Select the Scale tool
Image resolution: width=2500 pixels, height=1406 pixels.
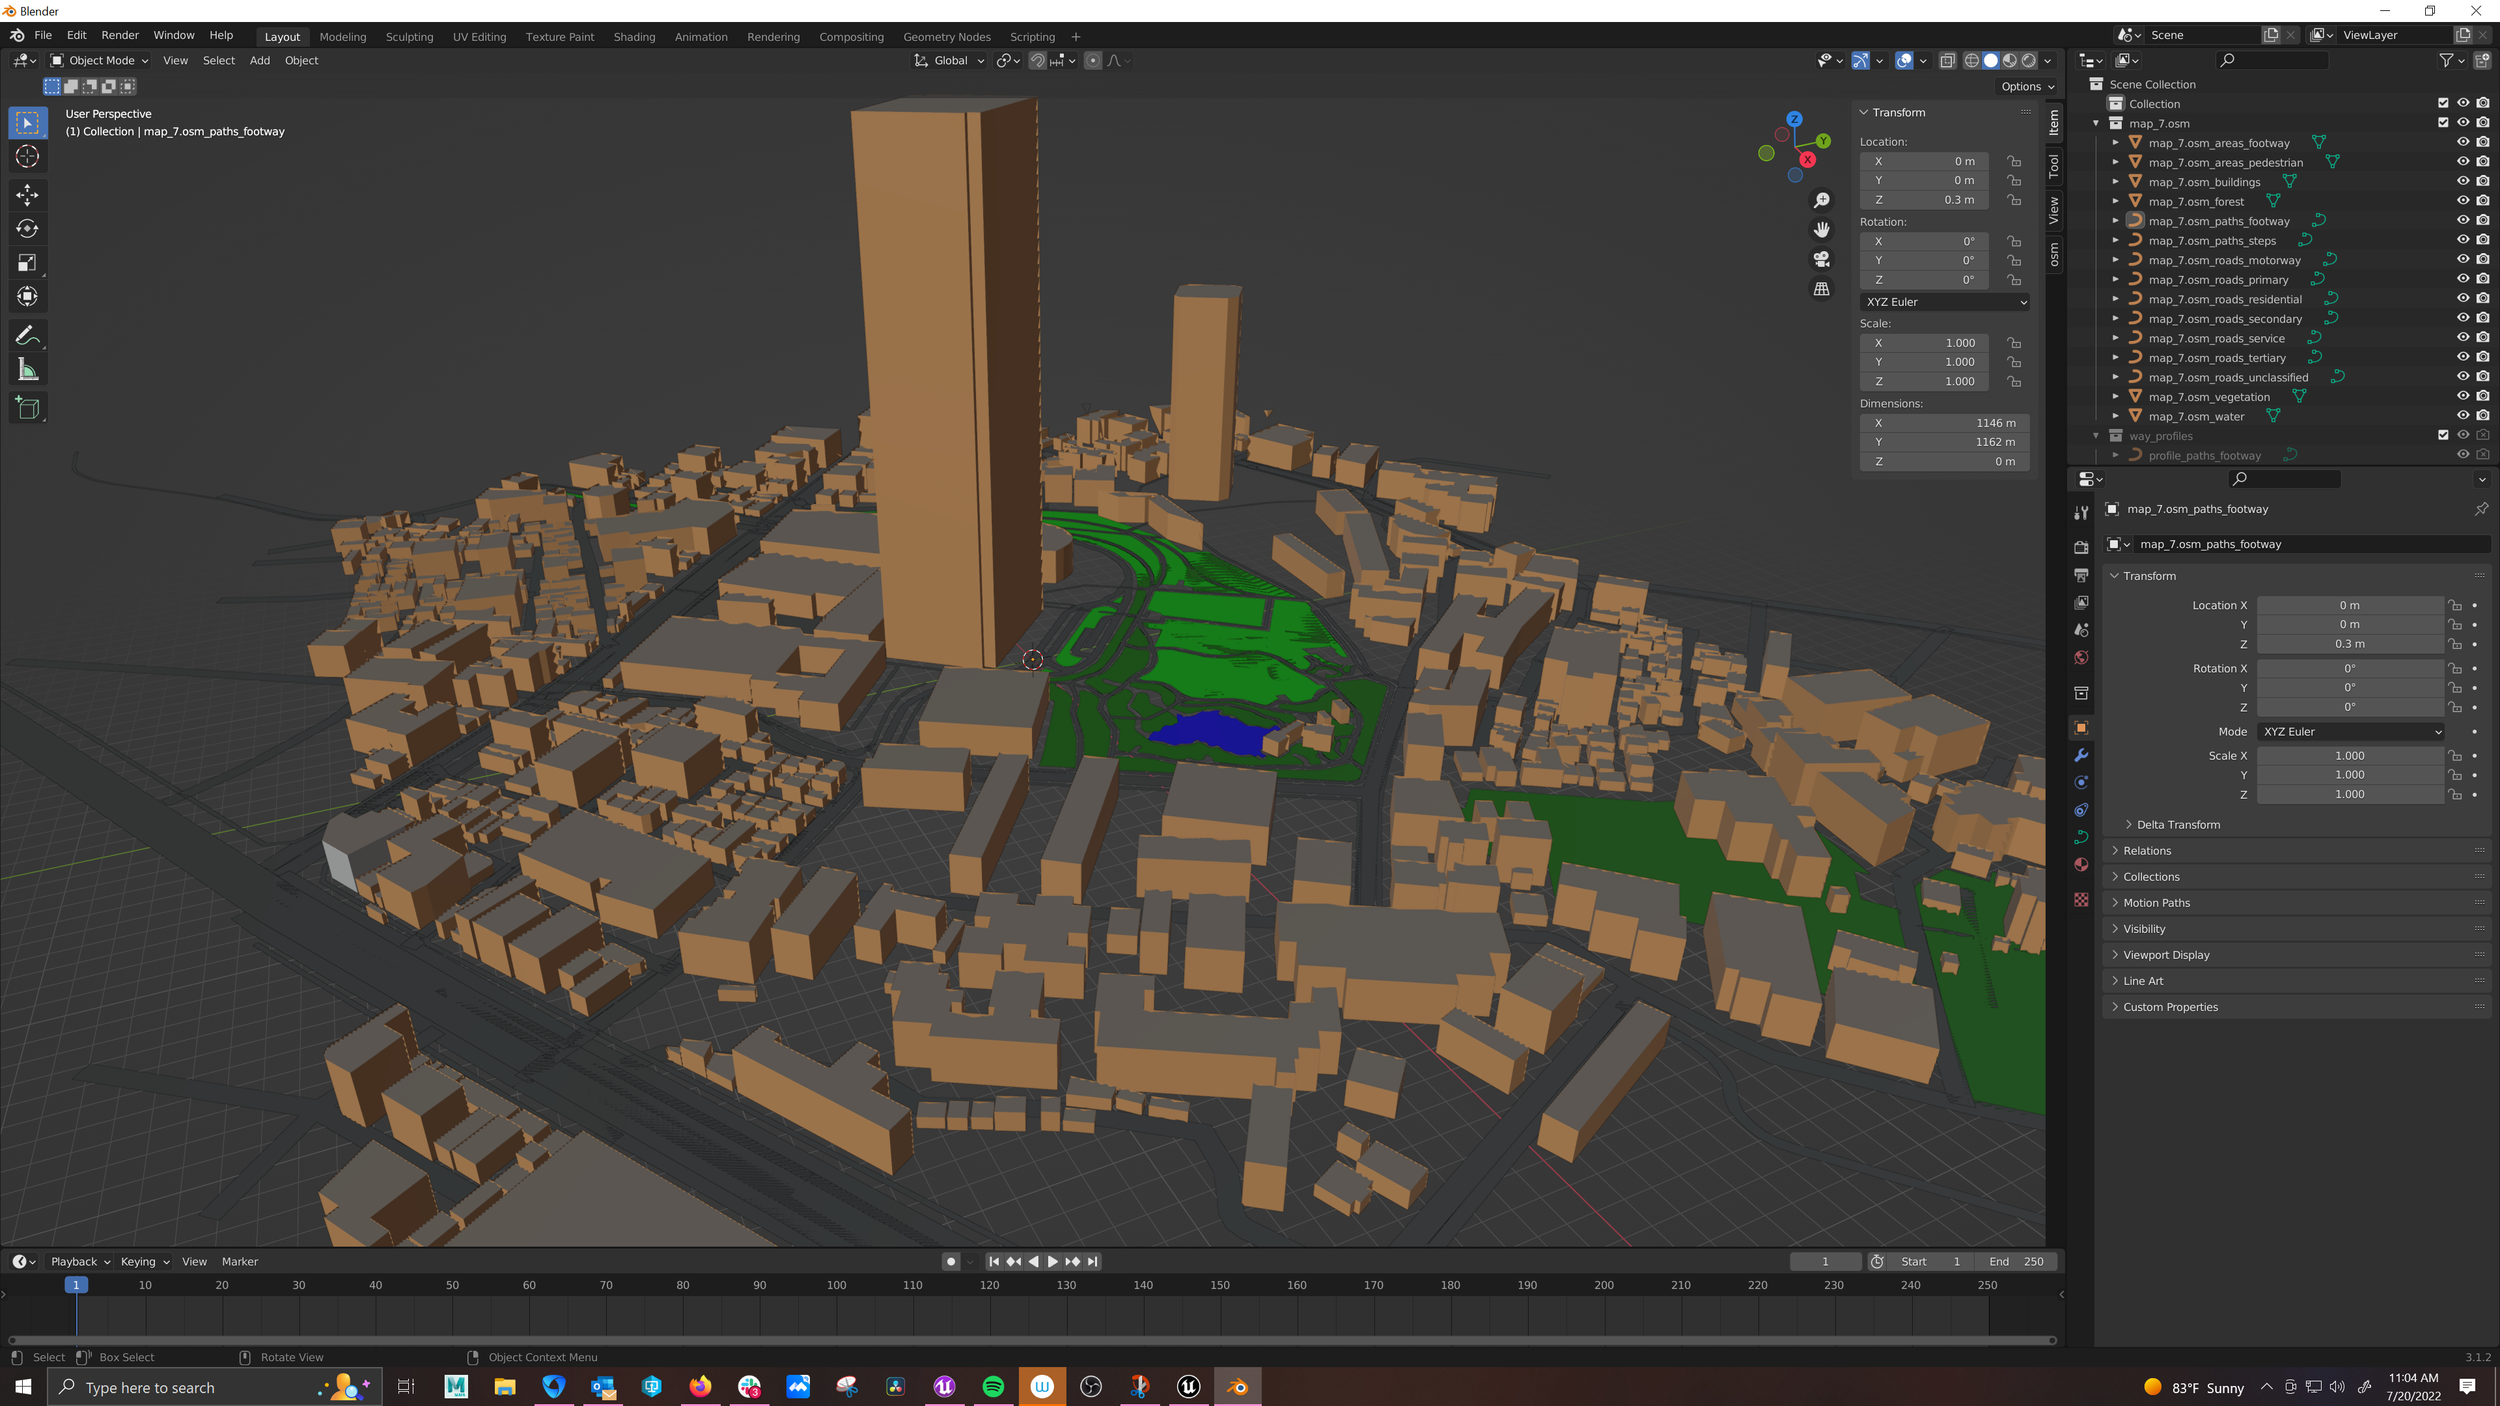[28, 262]
